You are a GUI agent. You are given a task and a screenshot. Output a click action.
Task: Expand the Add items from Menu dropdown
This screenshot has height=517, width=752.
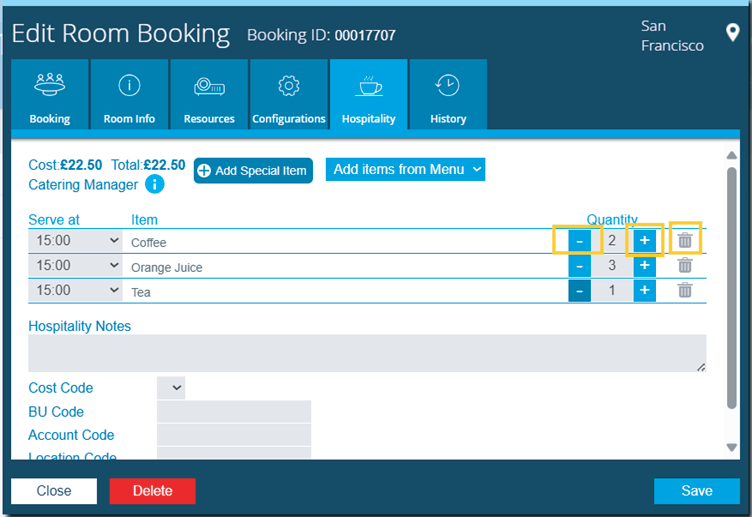pos(405,170)
